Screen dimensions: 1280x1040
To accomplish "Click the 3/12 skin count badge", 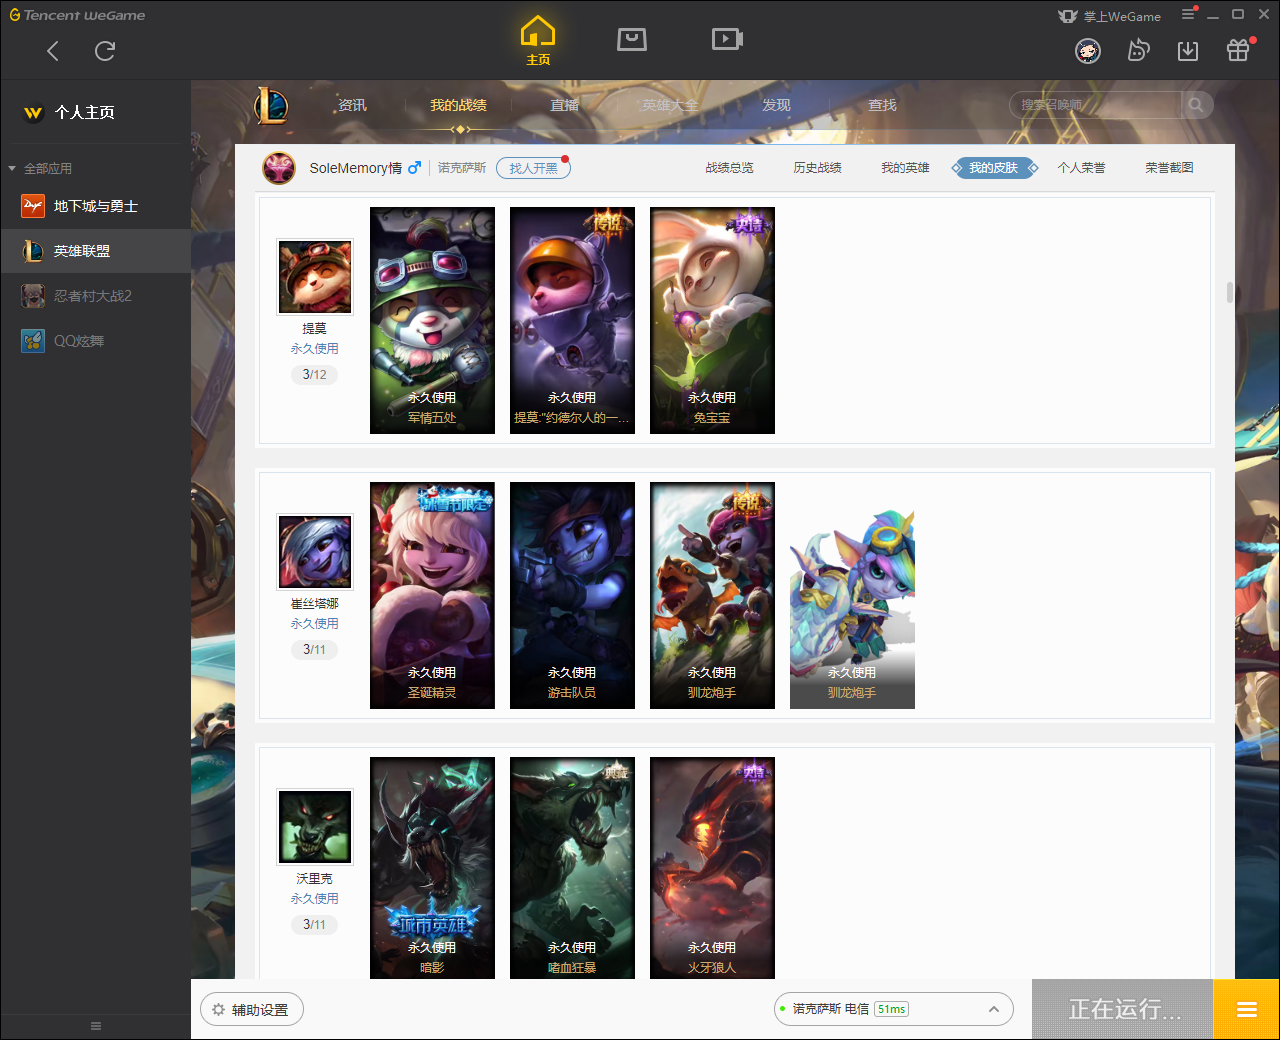I will pyautogui.click(x=314, y=375).
